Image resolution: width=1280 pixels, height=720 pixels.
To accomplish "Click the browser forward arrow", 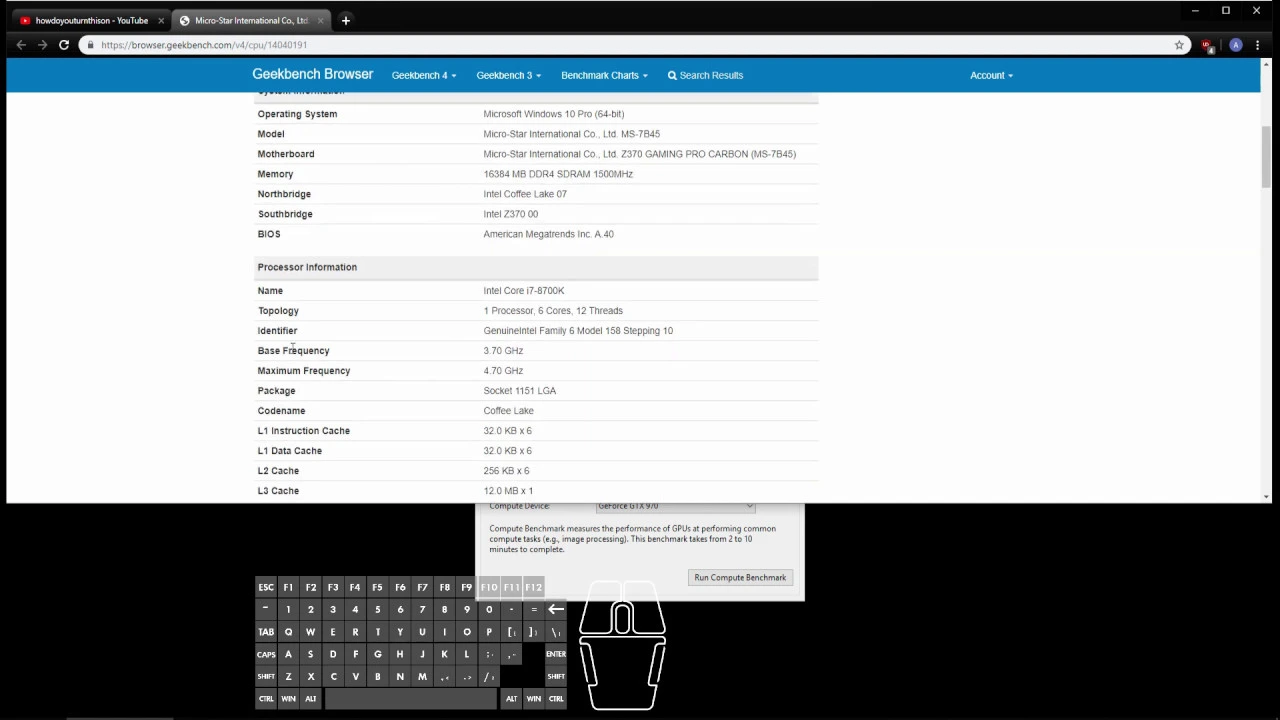I will 42,45.
